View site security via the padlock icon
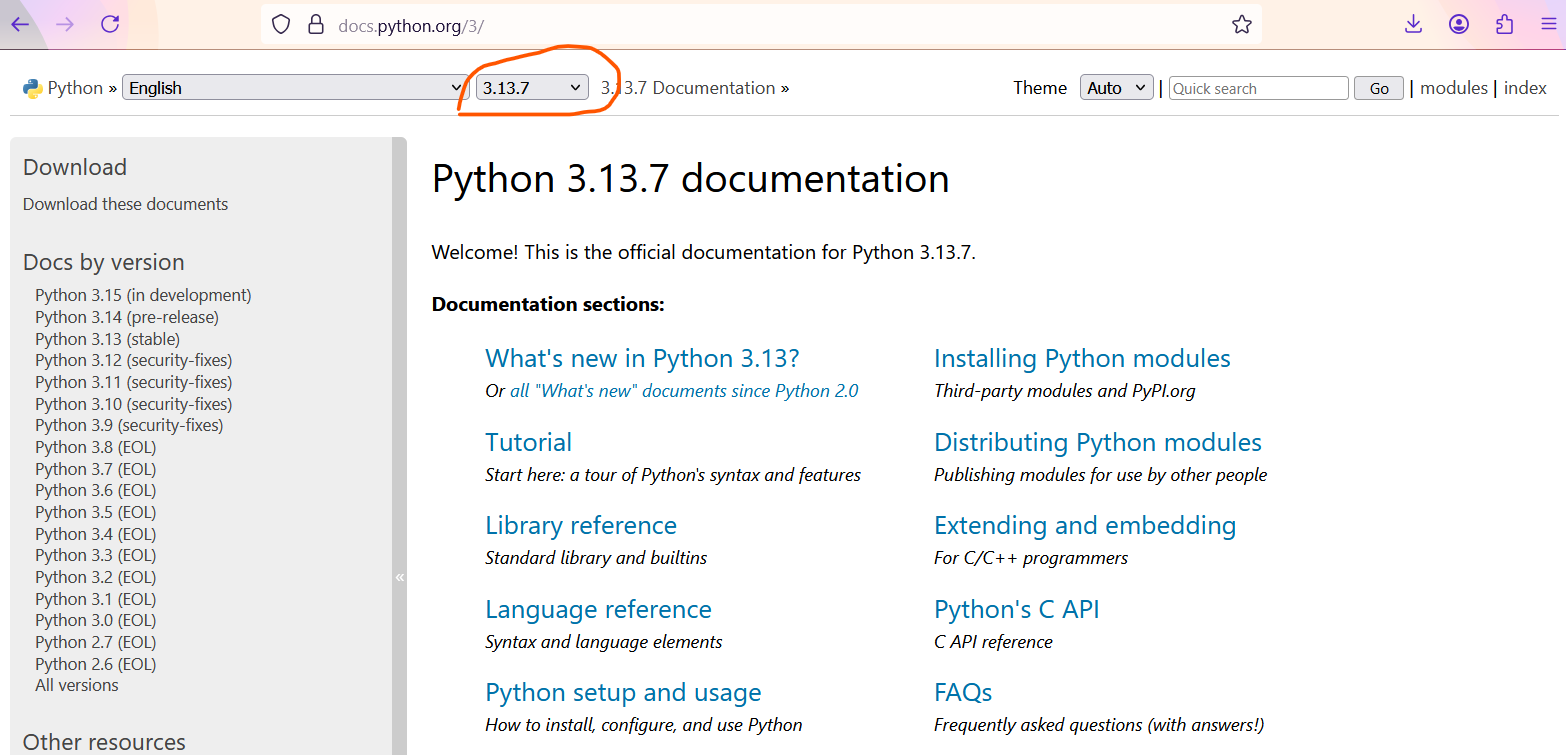The width and height of the screenshot is (1566, 755). [316, 25]
